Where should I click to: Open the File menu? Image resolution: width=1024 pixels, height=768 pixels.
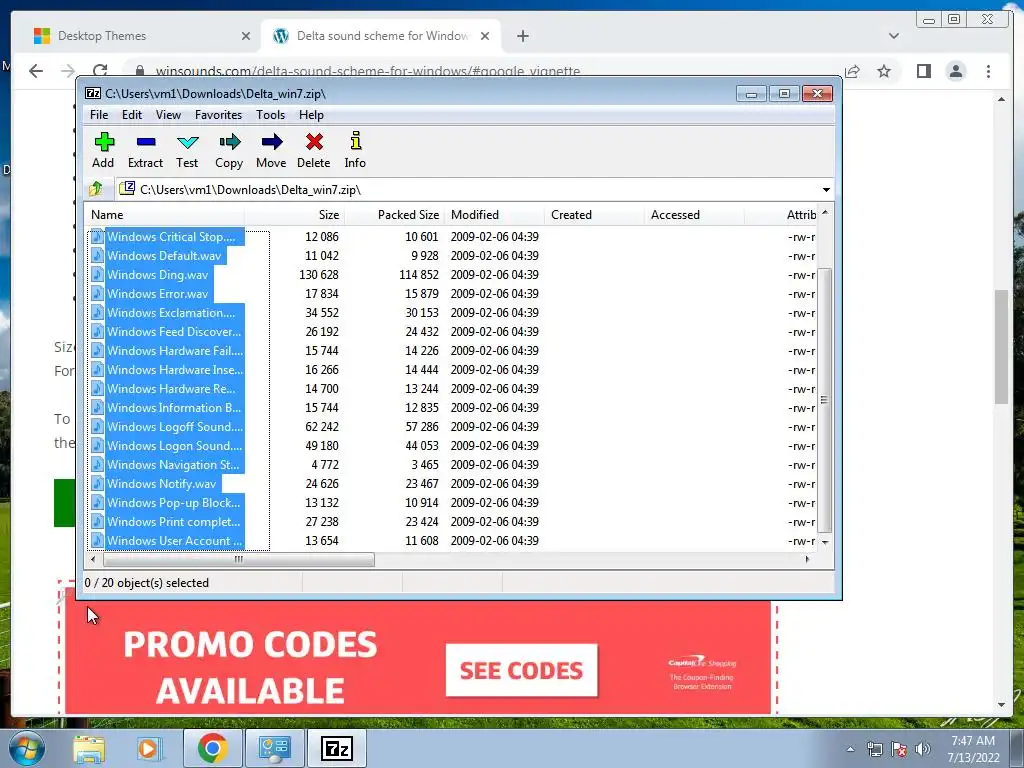(x=99, y=115)
